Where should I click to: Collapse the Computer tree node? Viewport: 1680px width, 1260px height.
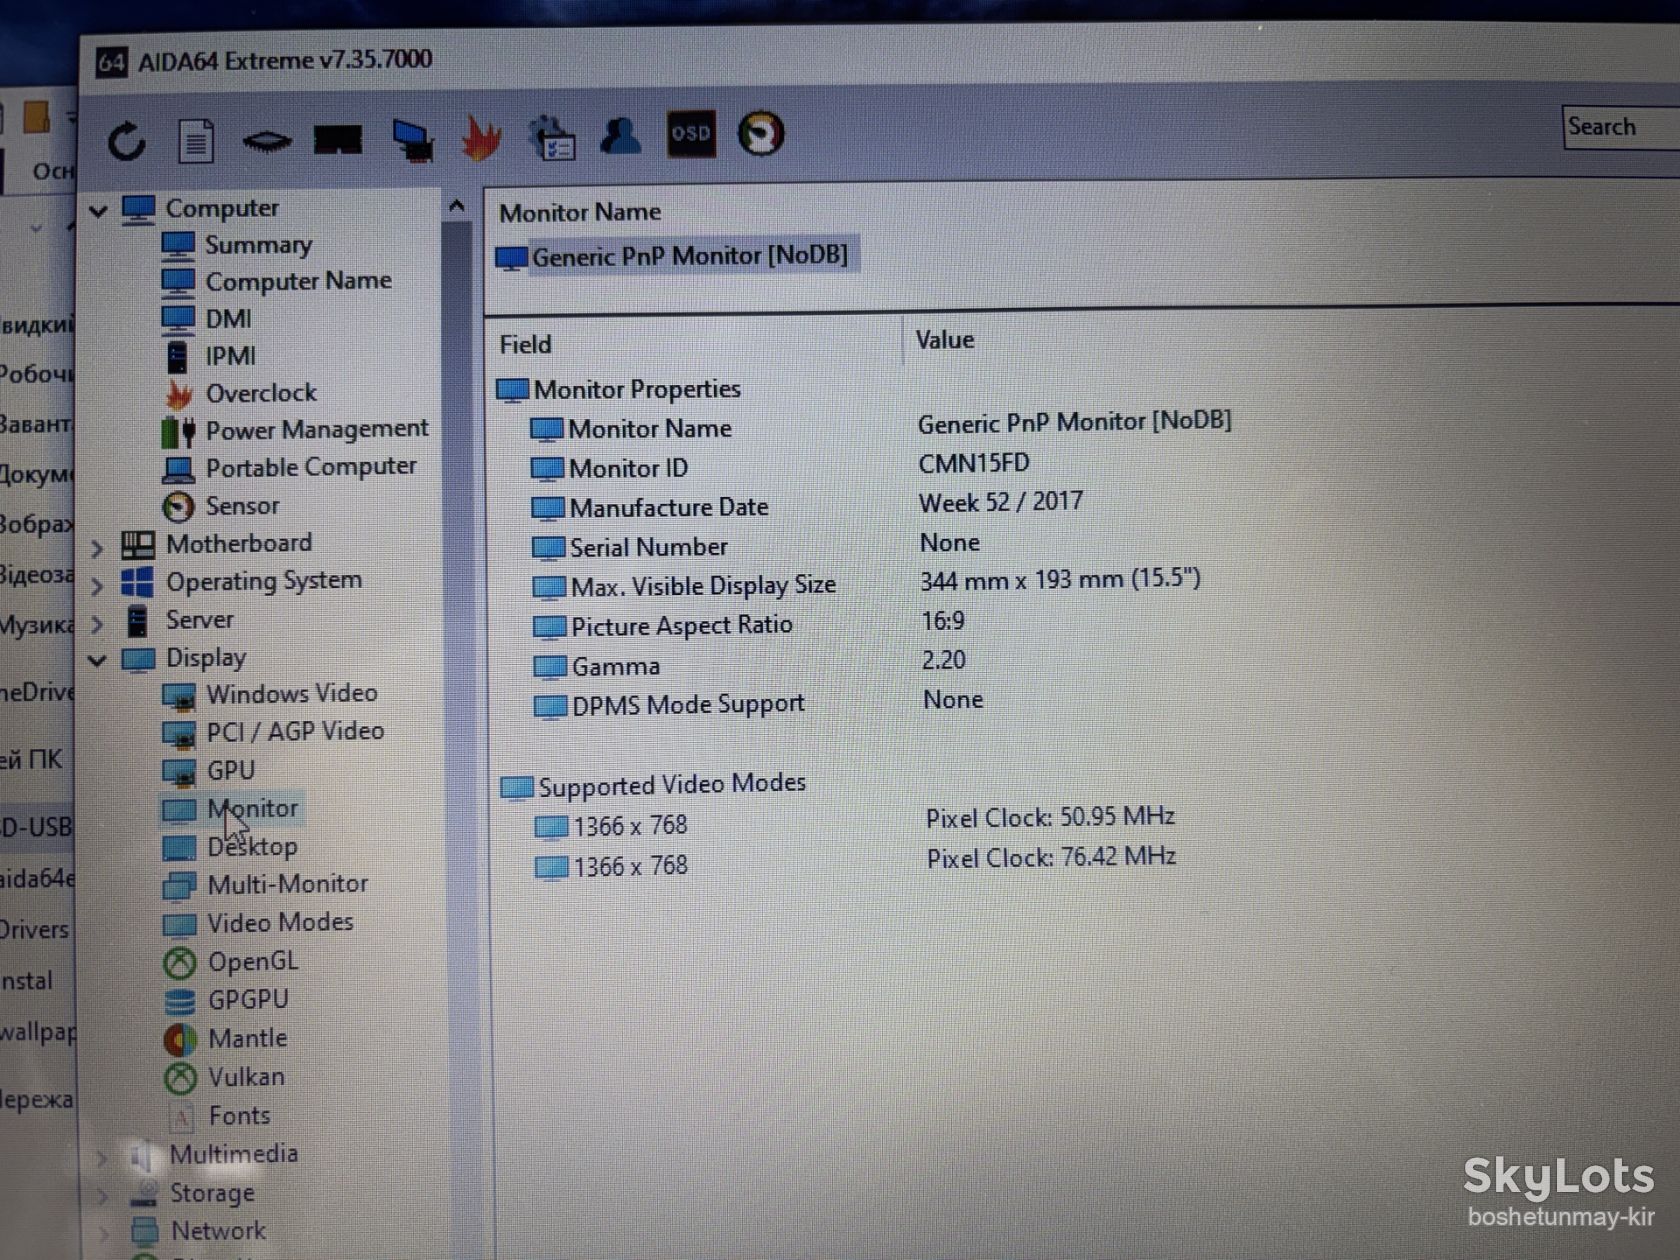(x=98, y=211)
